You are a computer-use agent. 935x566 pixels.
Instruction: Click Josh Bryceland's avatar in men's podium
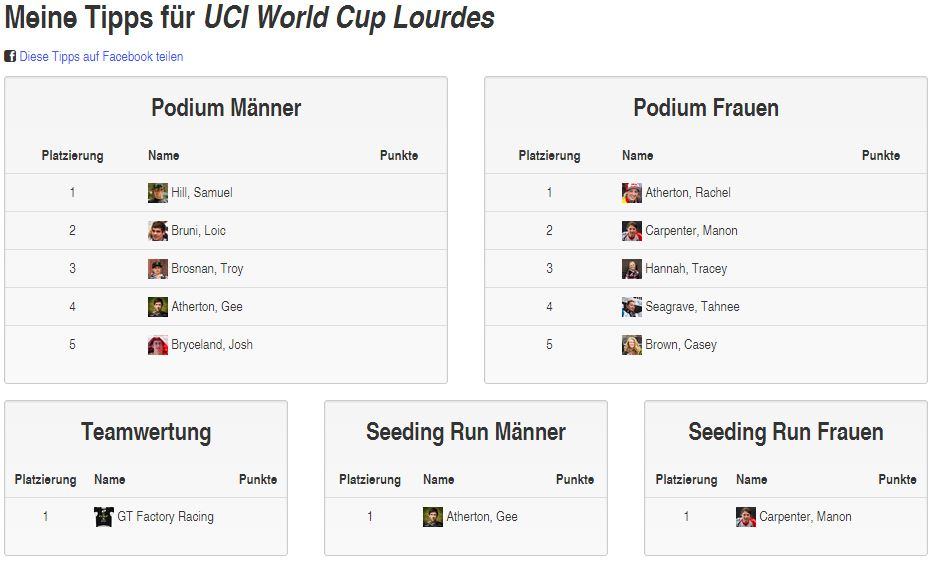158,345
